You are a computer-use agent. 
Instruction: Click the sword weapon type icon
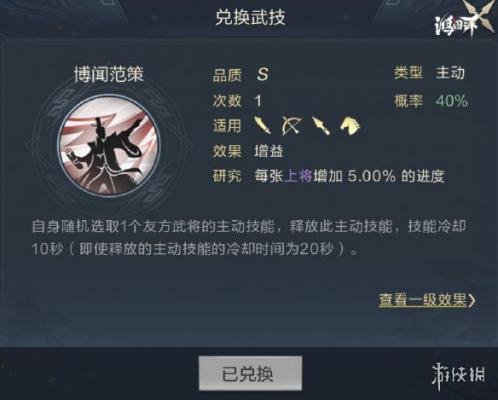pyautogui.click(x=263, y=125)
